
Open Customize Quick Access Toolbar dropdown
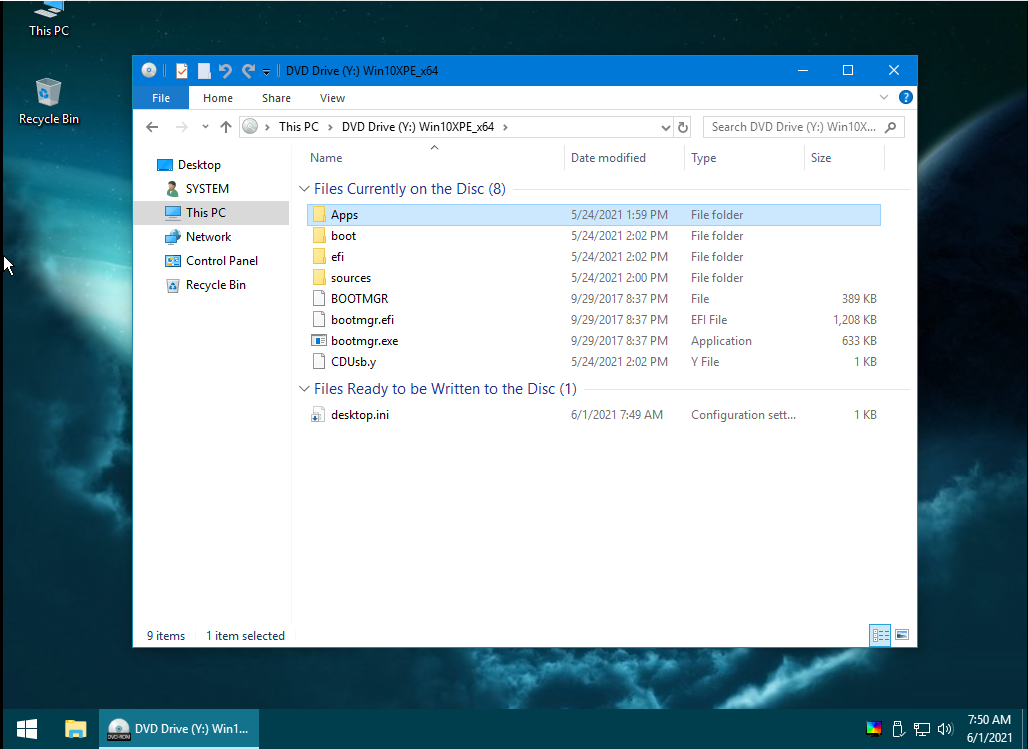tap(266, 71)
